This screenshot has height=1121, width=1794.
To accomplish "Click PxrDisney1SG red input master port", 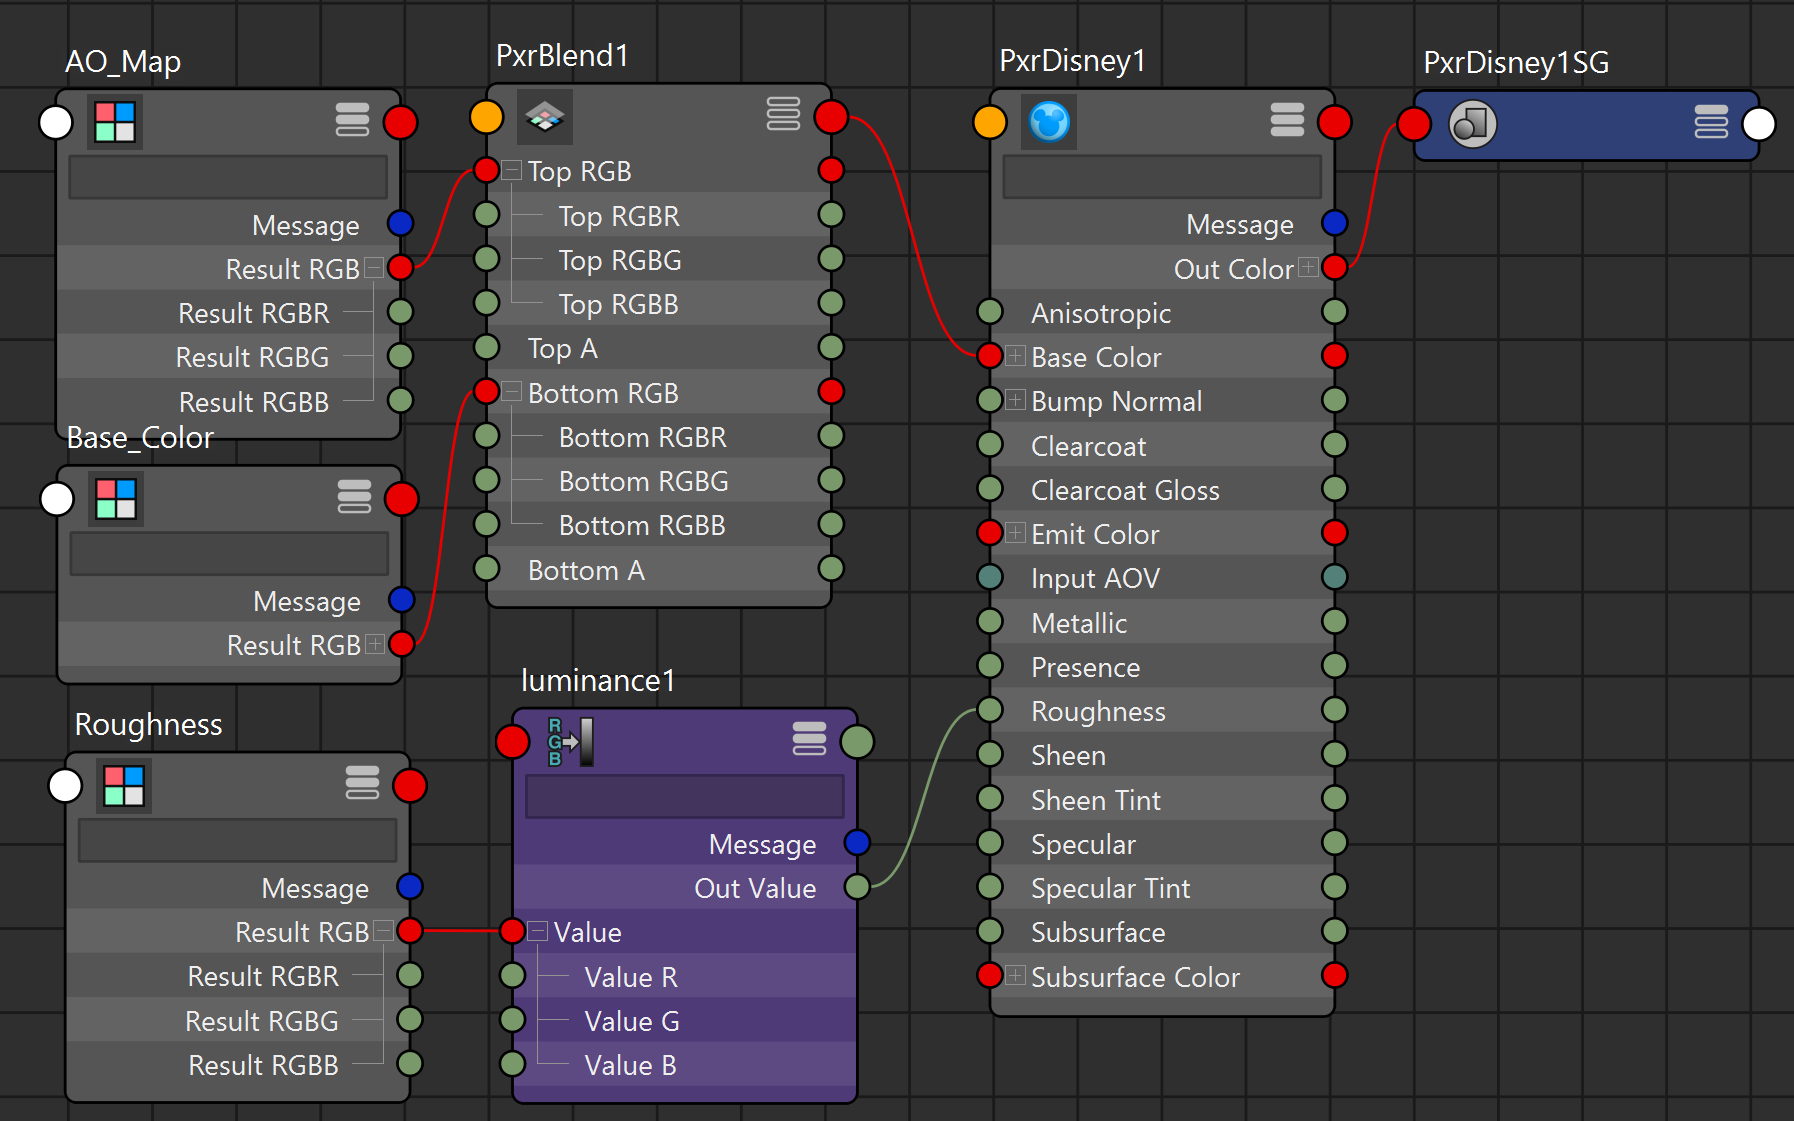I will click(1414, 124).
